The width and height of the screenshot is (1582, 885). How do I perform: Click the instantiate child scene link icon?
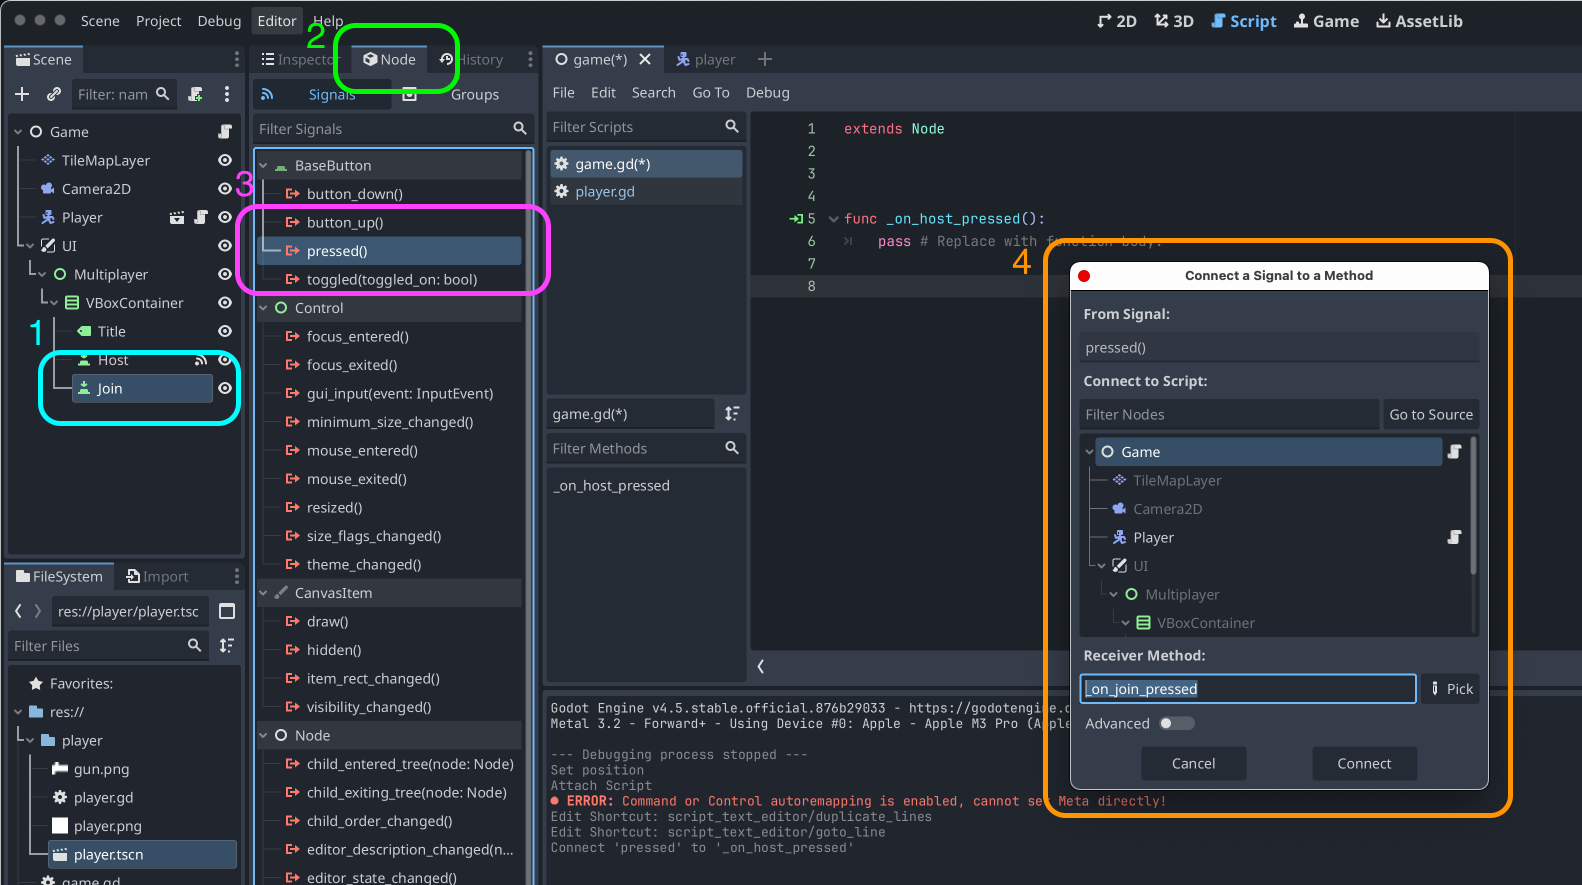pos(54,94)
